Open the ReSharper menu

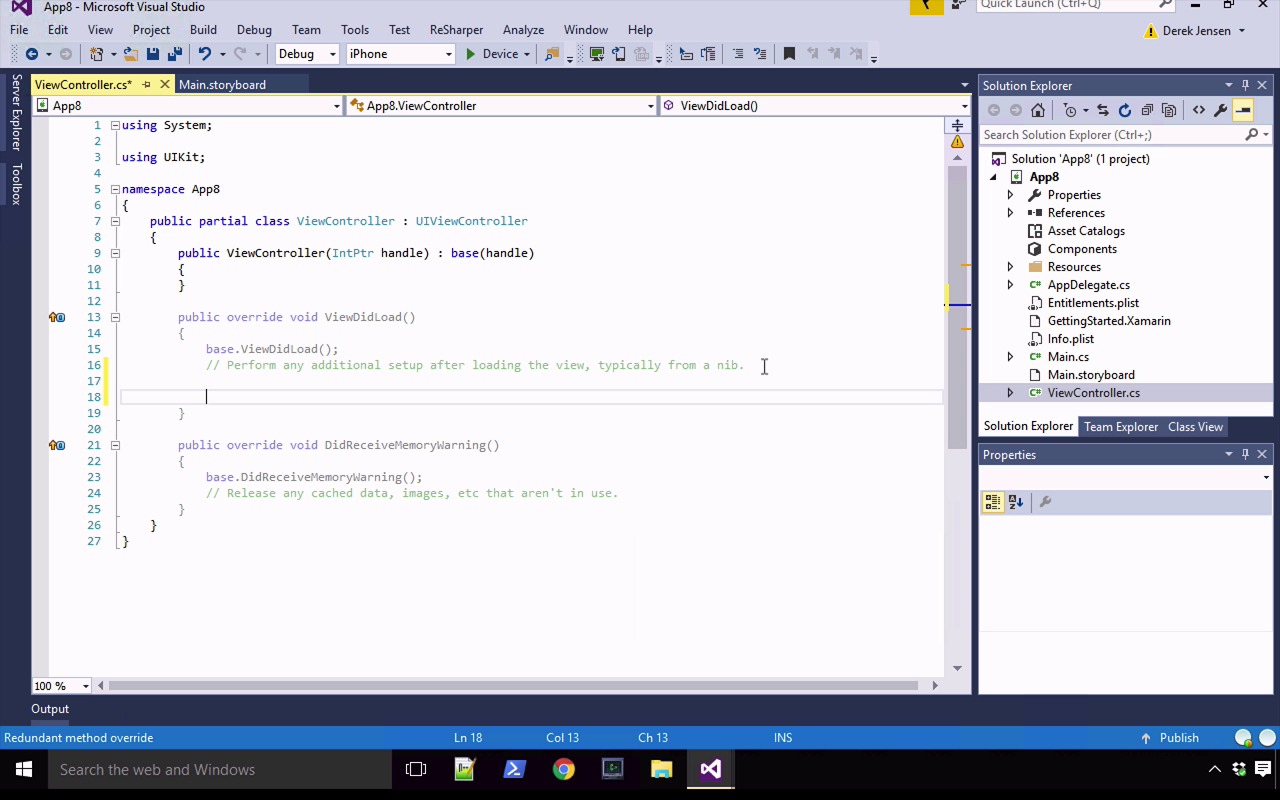point(456,30)
